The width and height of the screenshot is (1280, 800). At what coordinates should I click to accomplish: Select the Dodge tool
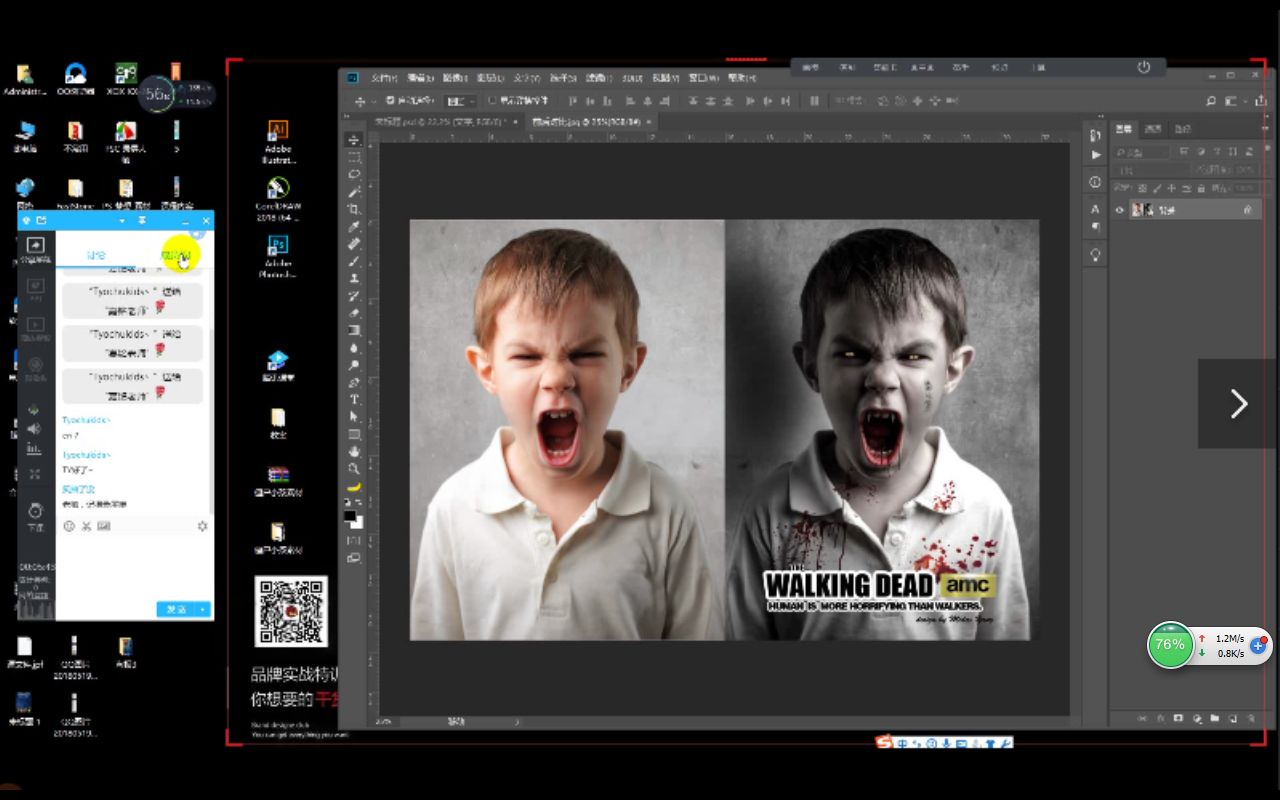coord(354,365)
